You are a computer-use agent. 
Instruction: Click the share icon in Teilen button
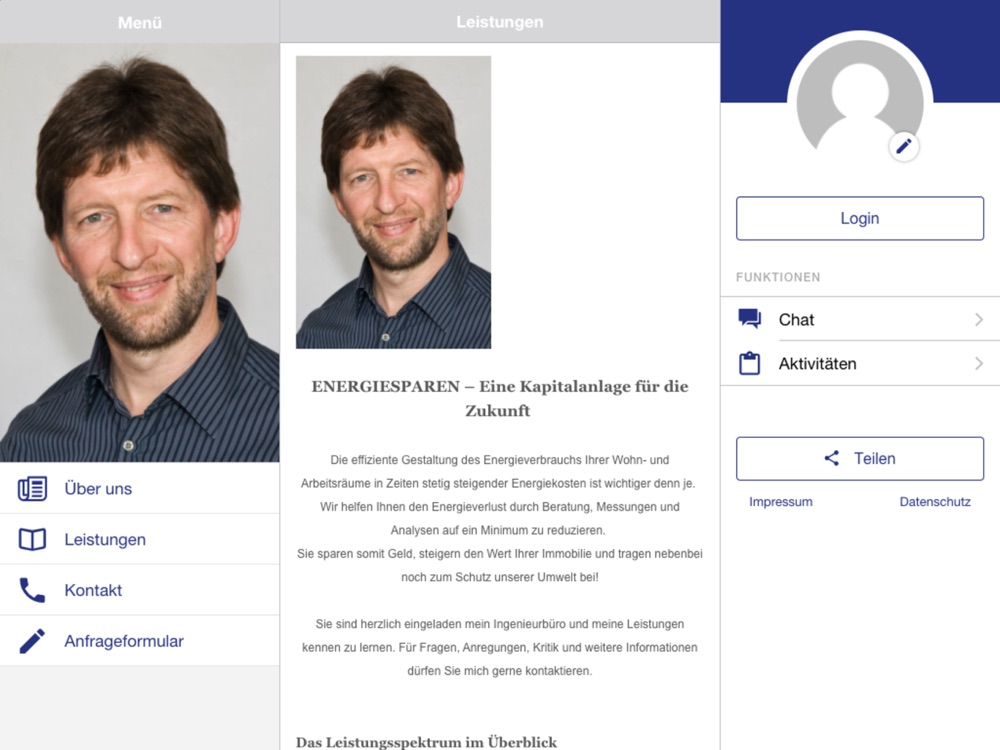pos(832,458)
